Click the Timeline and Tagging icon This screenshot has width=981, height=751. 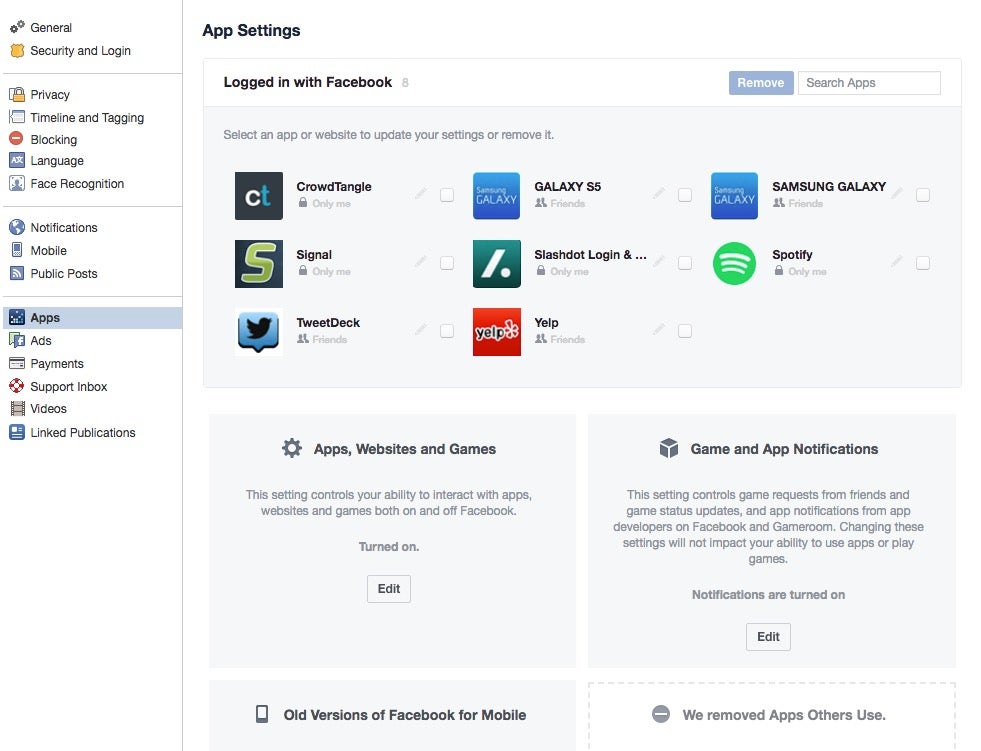point(17,117)
